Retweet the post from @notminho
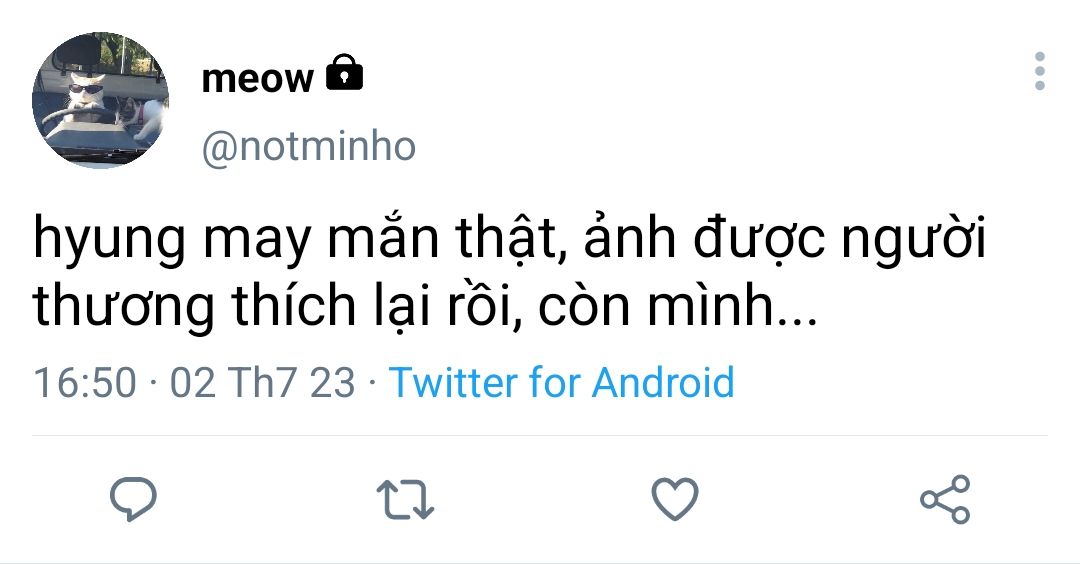 (x=405, y=499)
